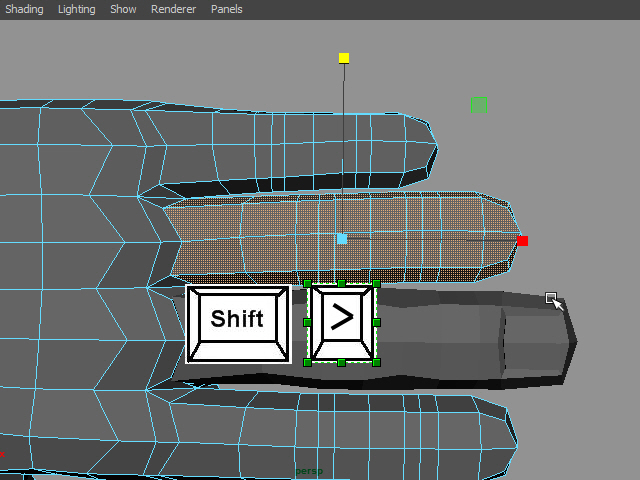Screen dimensions: 640x480
Task: Click the greater-than key graphic overlay
Action: tap(342, 323)
